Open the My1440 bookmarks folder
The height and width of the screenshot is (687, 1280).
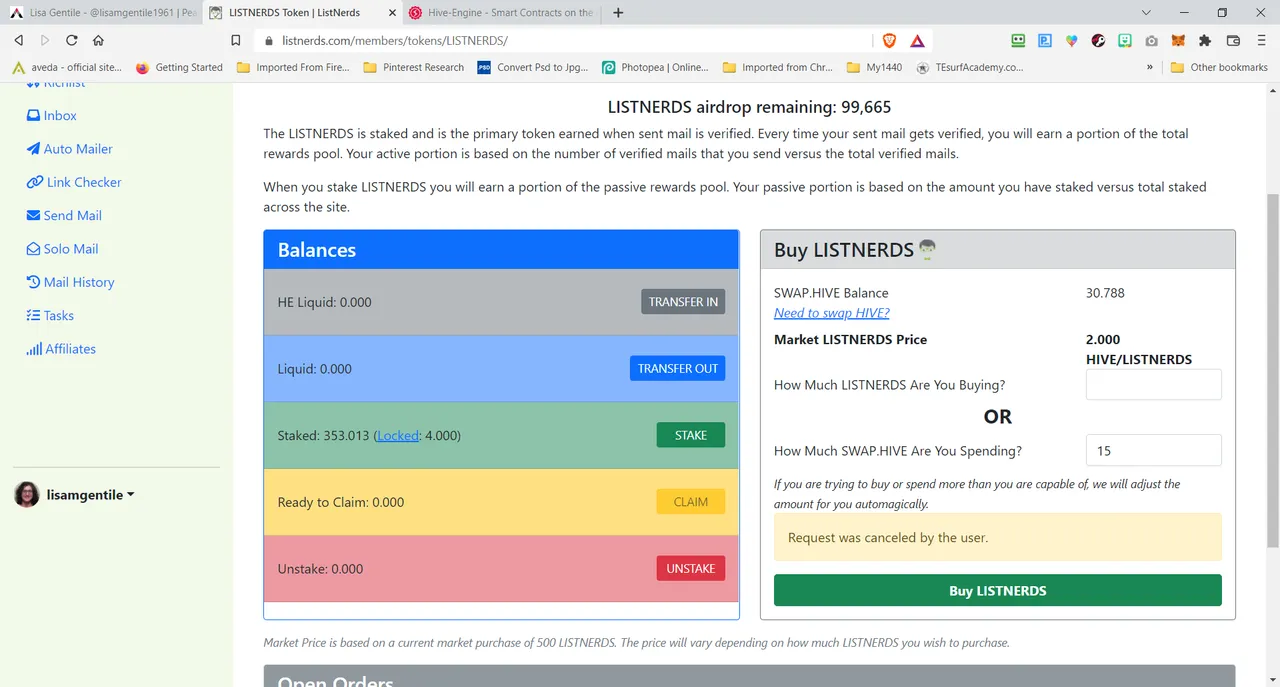coord(874,67)
